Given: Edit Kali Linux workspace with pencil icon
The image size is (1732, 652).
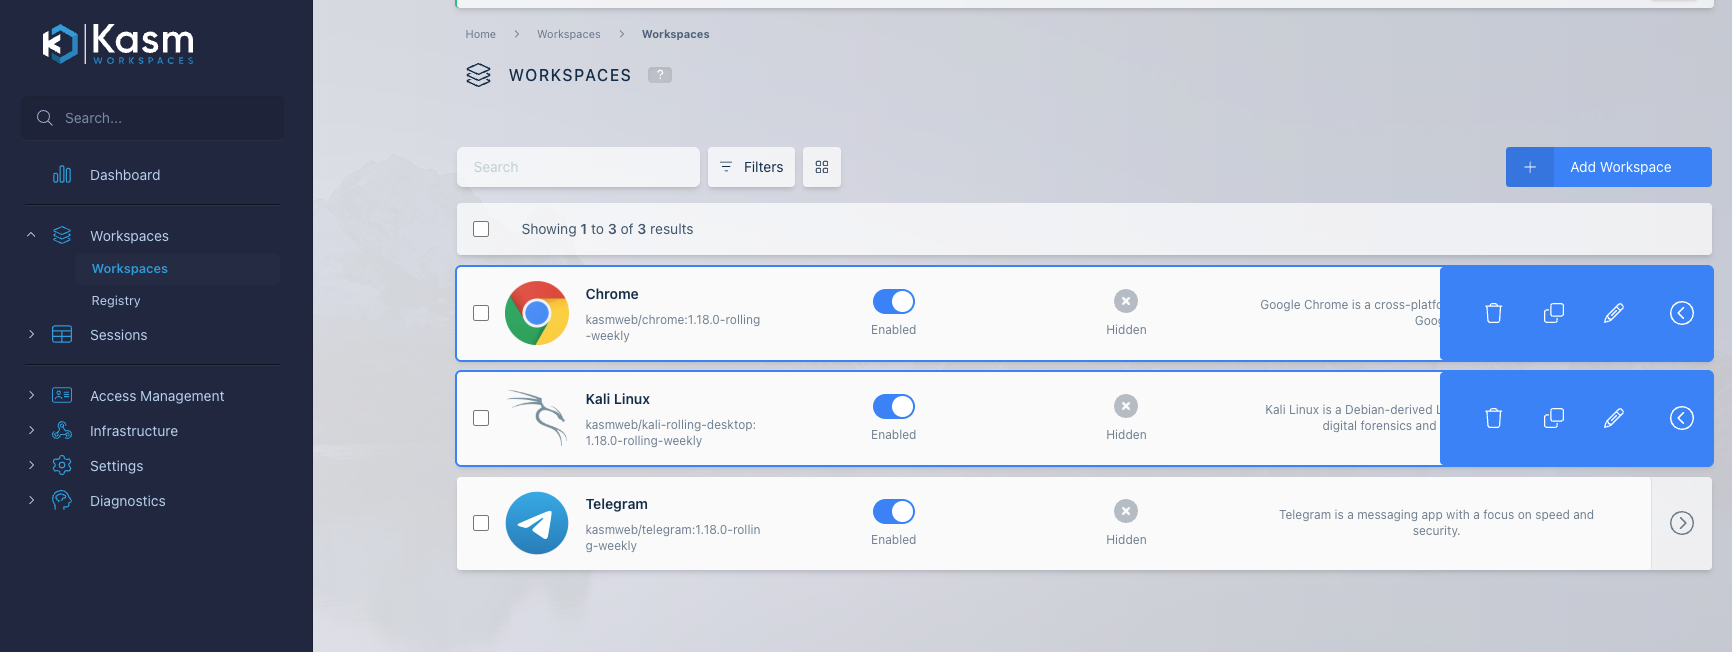Looking at the screenshot, I should [x=1613, y=418].
